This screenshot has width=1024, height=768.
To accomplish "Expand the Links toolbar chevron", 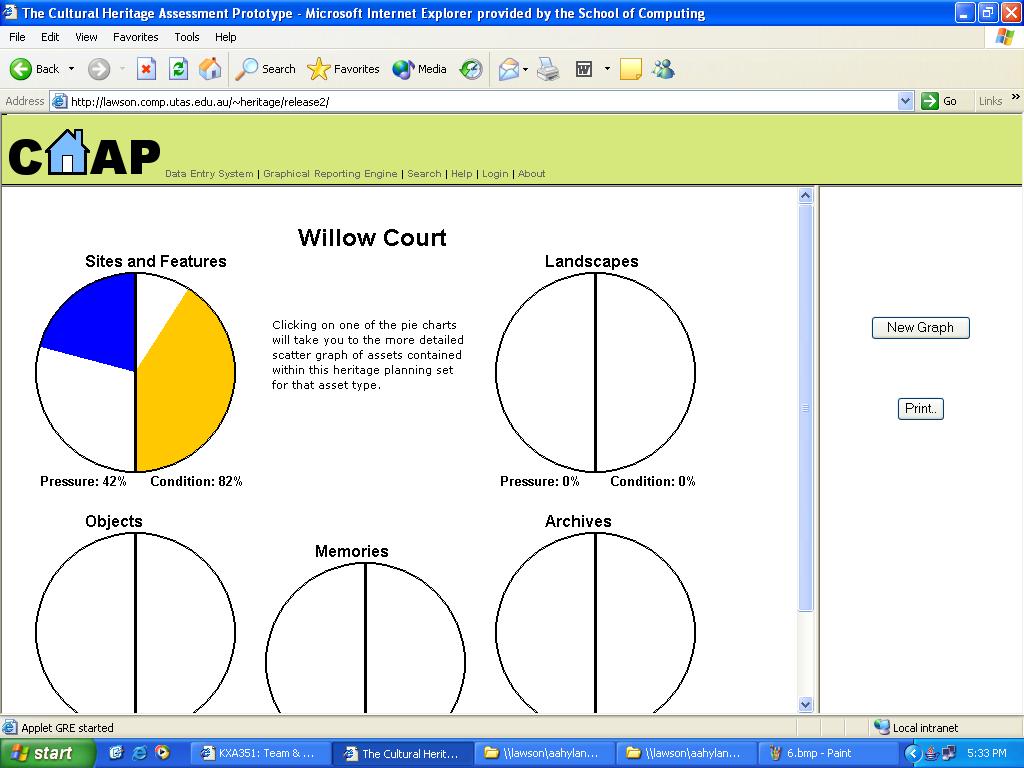I will click(1016, 97).
